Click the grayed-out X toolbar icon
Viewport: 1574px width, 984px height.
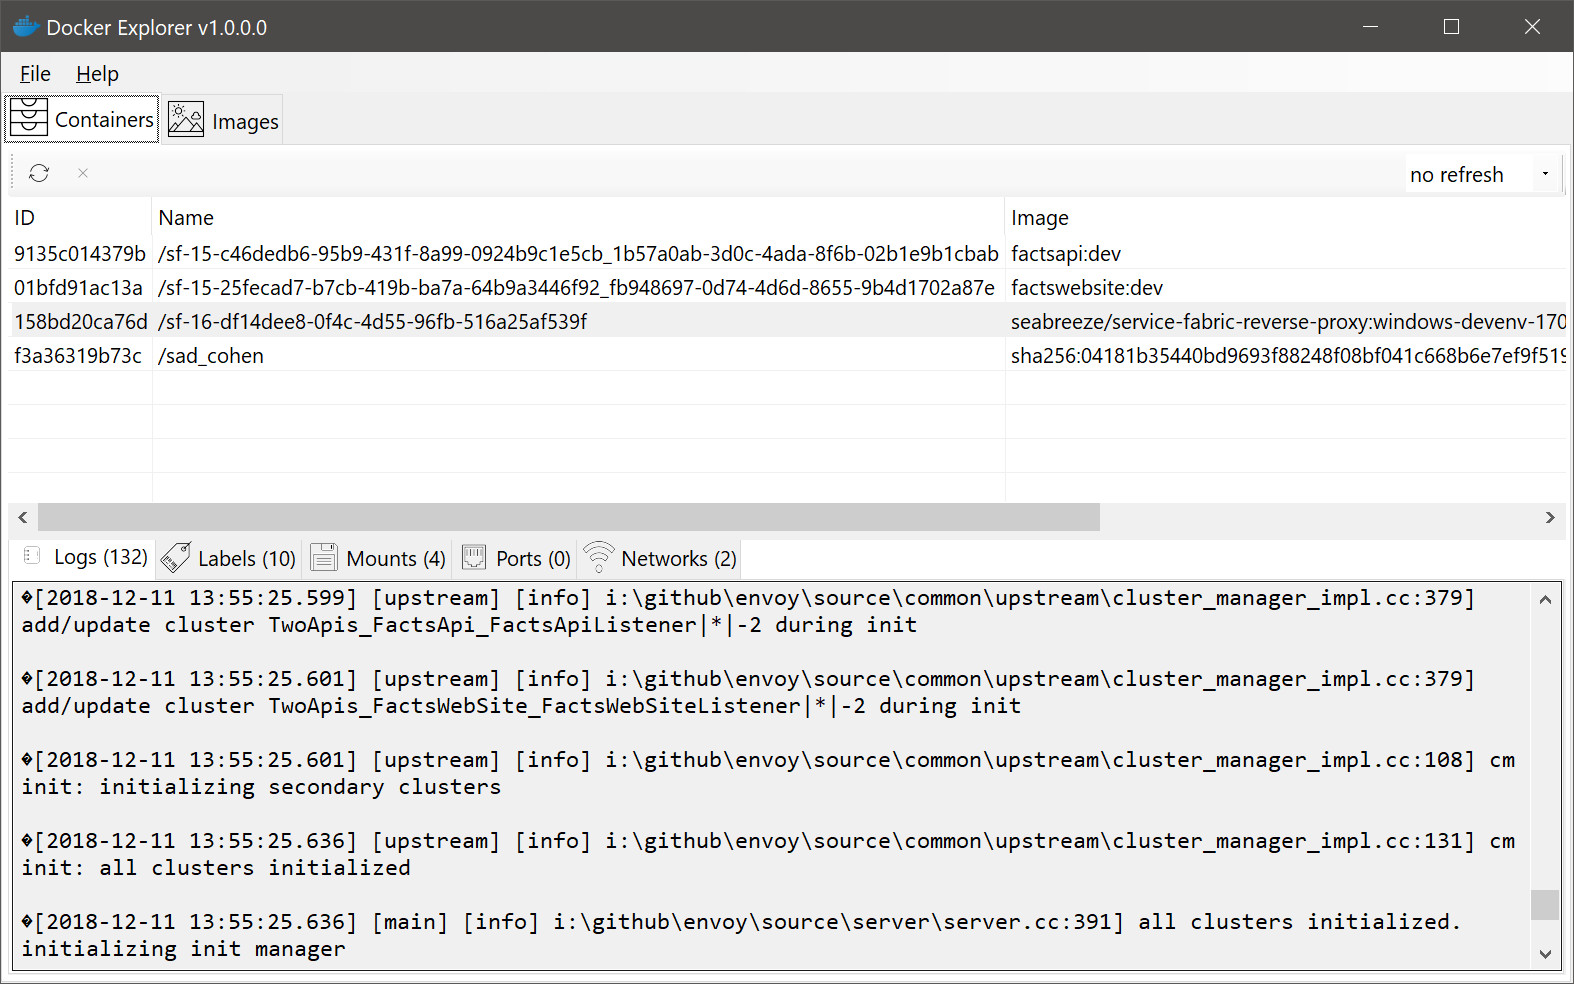pos(83,173)
